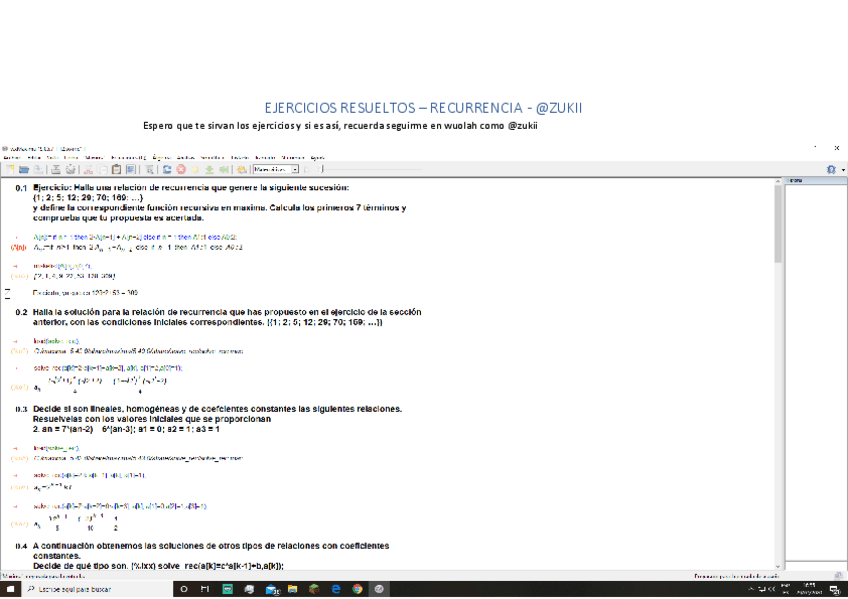Open the Álgebra menu
This screenshot has width=848, height=599.
tap(162, 157)
